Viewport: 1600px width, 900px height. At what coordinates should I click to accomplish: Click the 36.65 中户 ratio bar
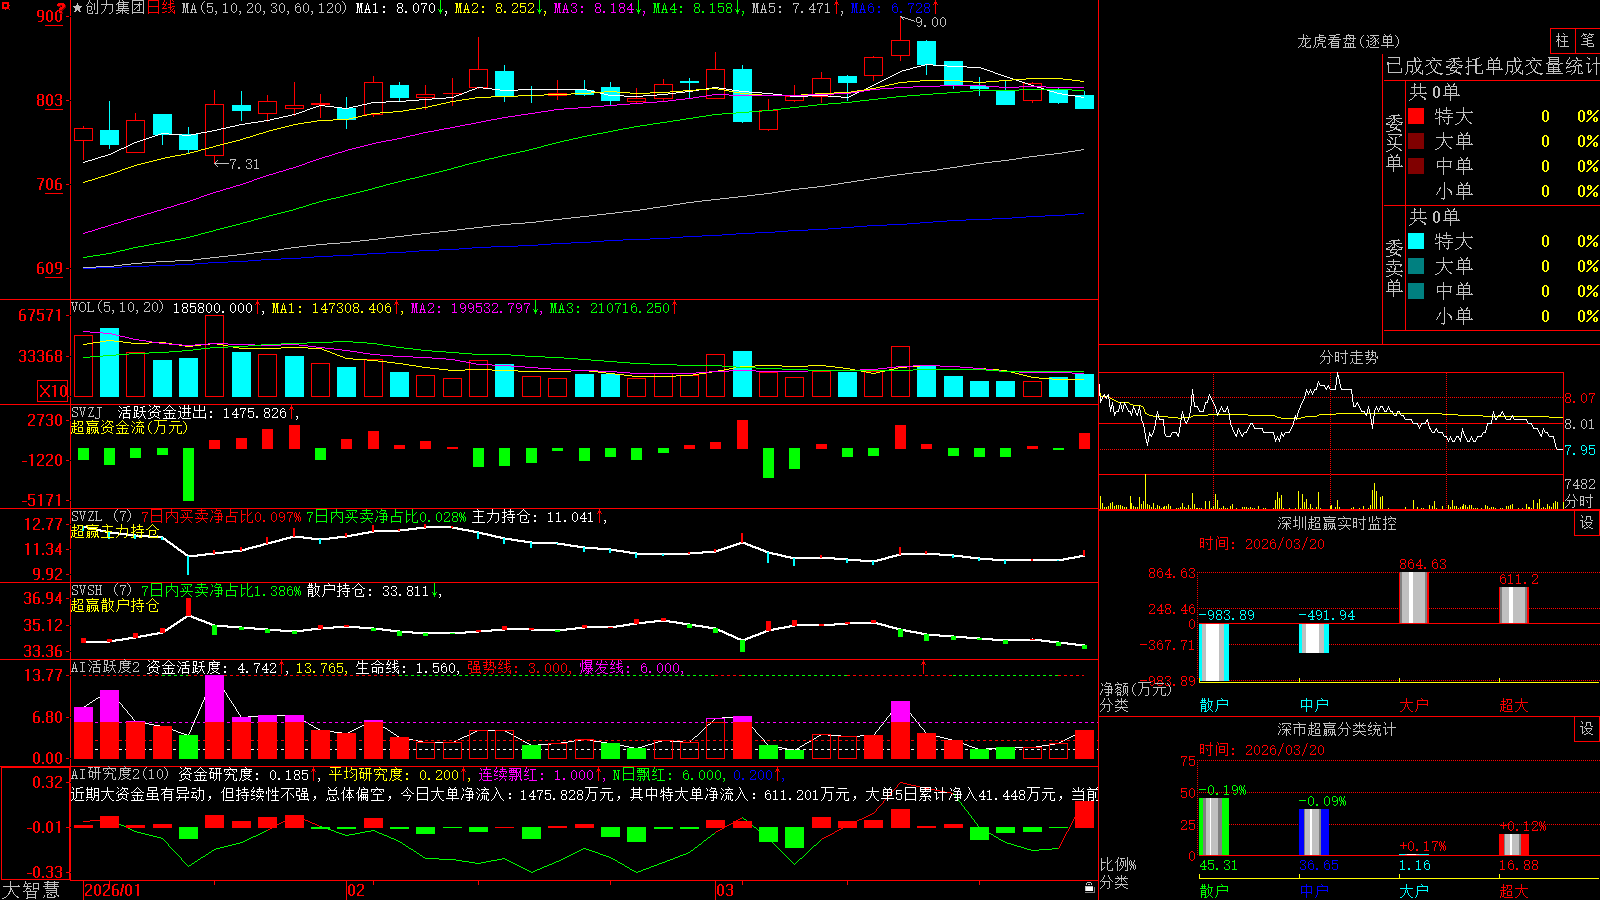[1314, 832]
